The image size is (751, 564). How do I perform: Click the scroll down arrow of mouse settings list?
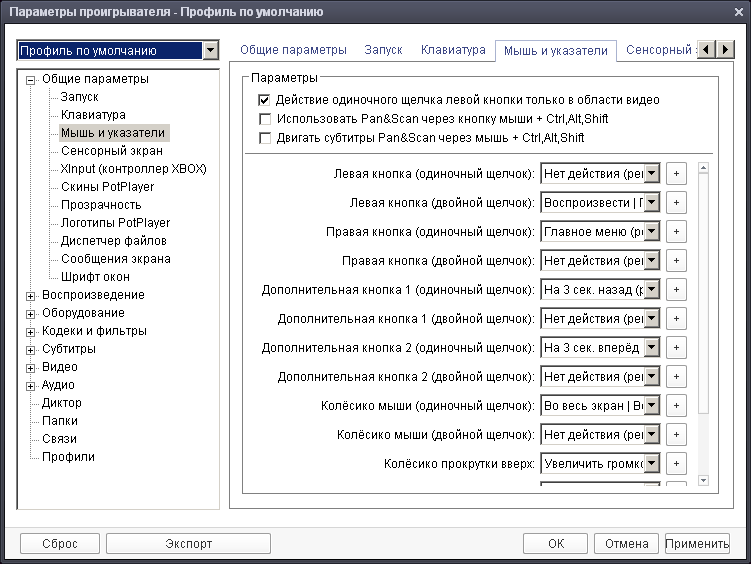pos(703,480)
